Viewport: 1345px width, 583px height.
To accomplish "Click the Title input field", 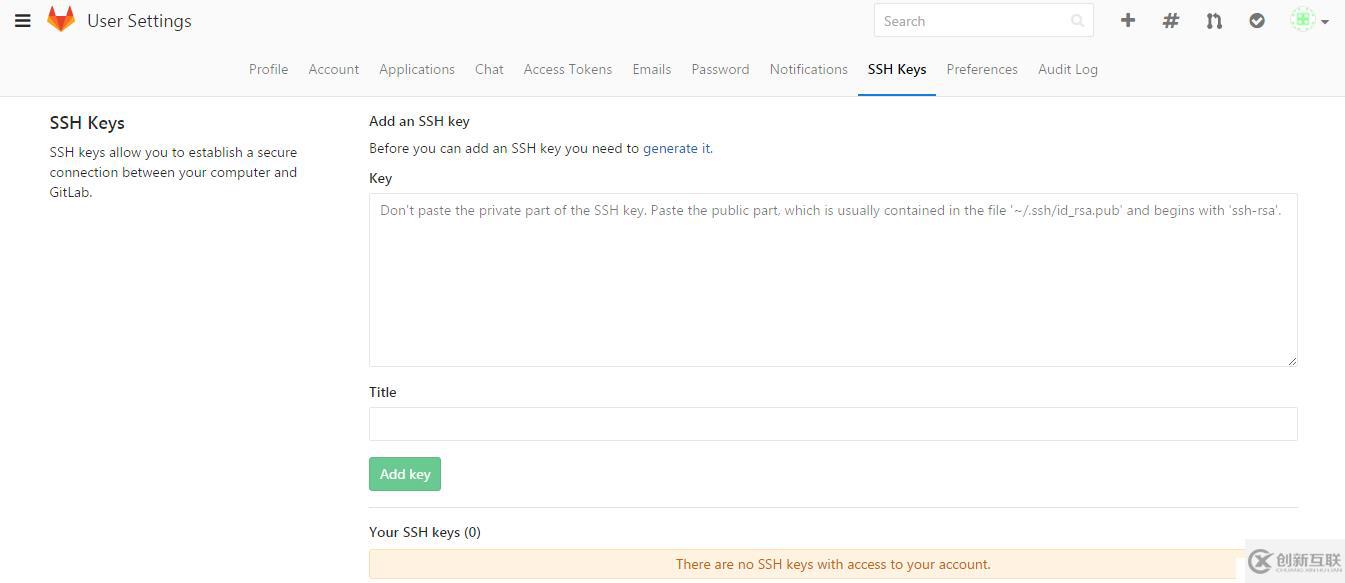I will tap(833, 424).
